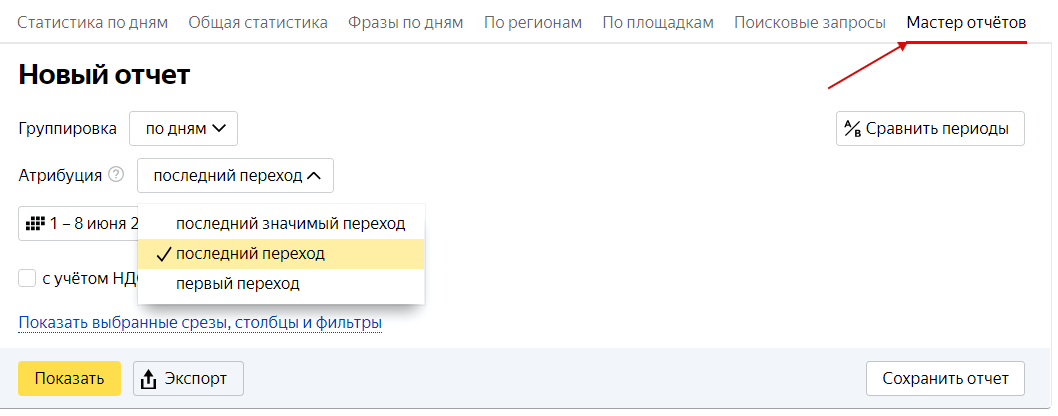Go to the По регионам tab

point(532,22)
